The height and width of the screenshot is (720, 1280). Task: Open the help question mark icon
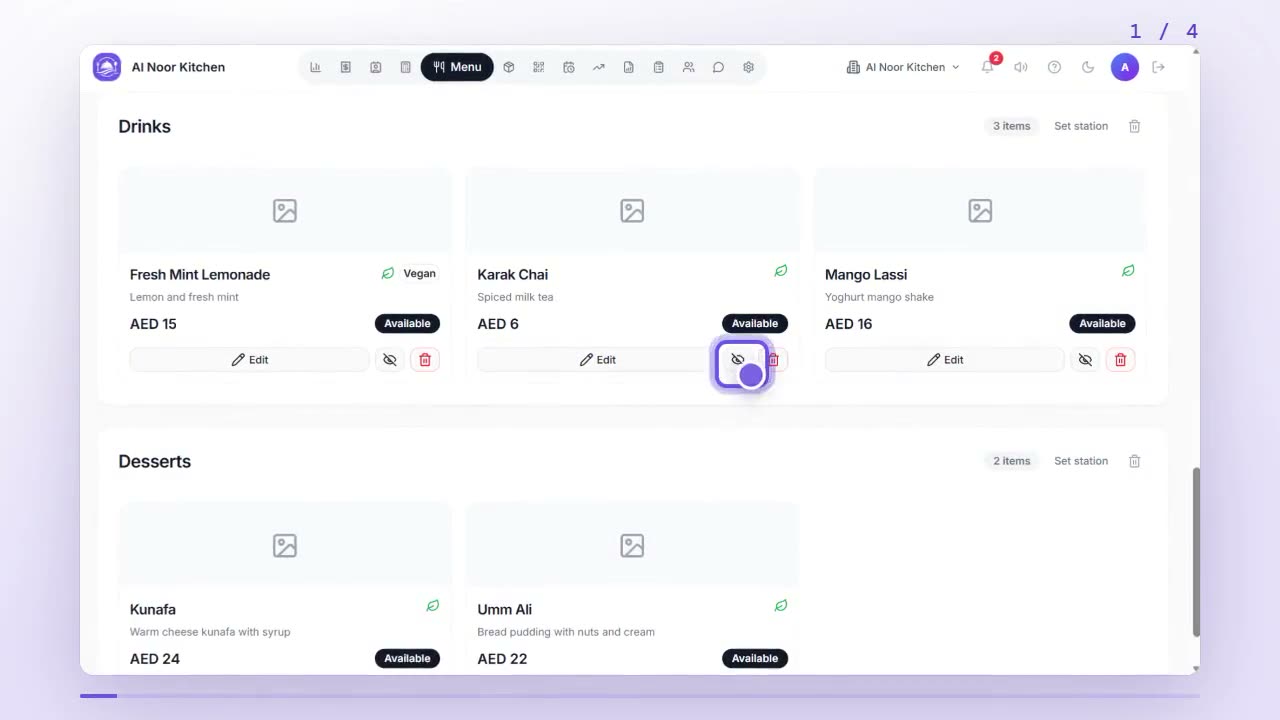click(x=1054, y=67)
